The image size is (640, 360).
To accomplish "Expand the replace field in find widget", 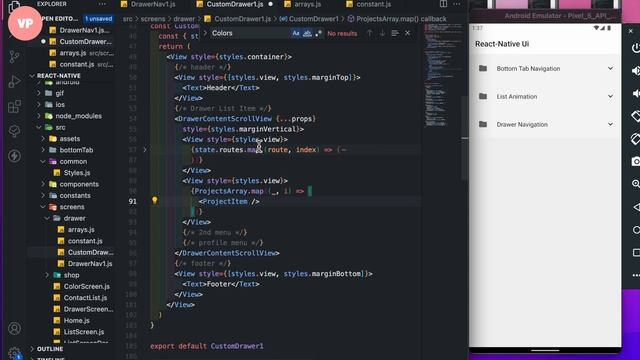I will point(205,33).
